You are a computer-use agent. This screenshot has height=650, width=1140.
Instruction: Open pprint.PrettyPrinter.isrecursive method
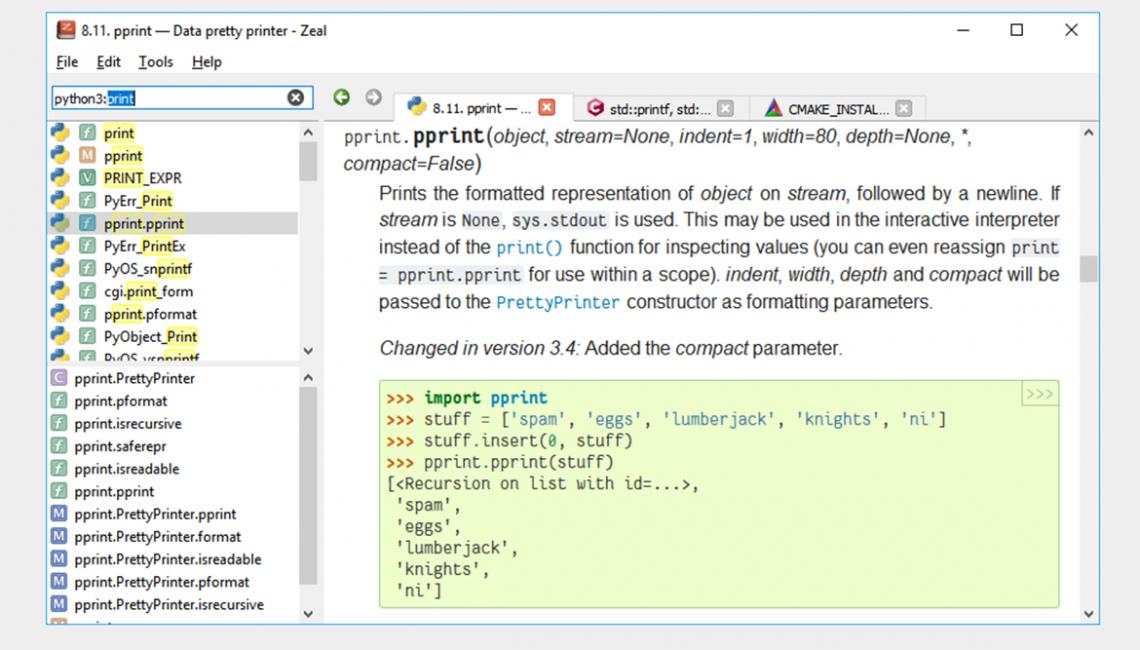tap(173, 604)
